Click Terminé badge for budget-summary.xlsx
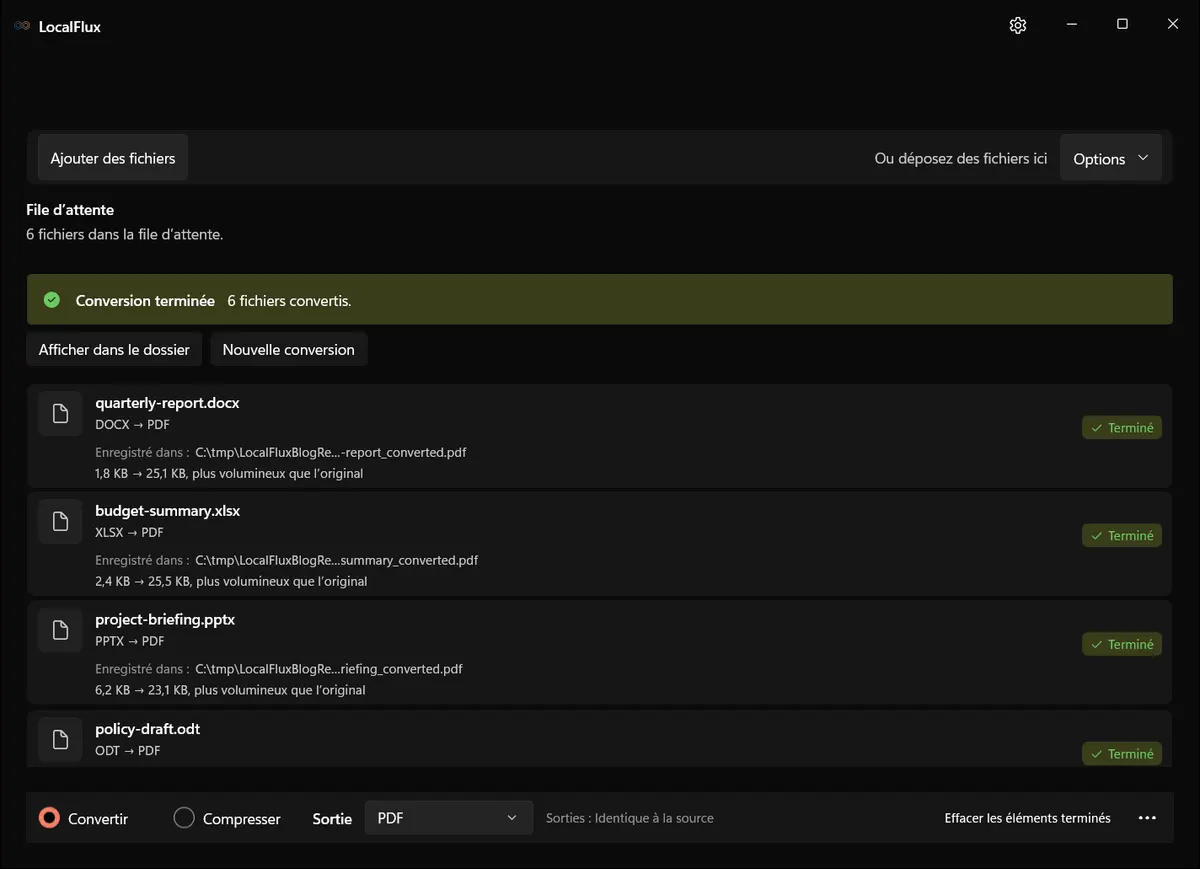This screenshot has width=1200, height=869. [x=1121, y=536]
